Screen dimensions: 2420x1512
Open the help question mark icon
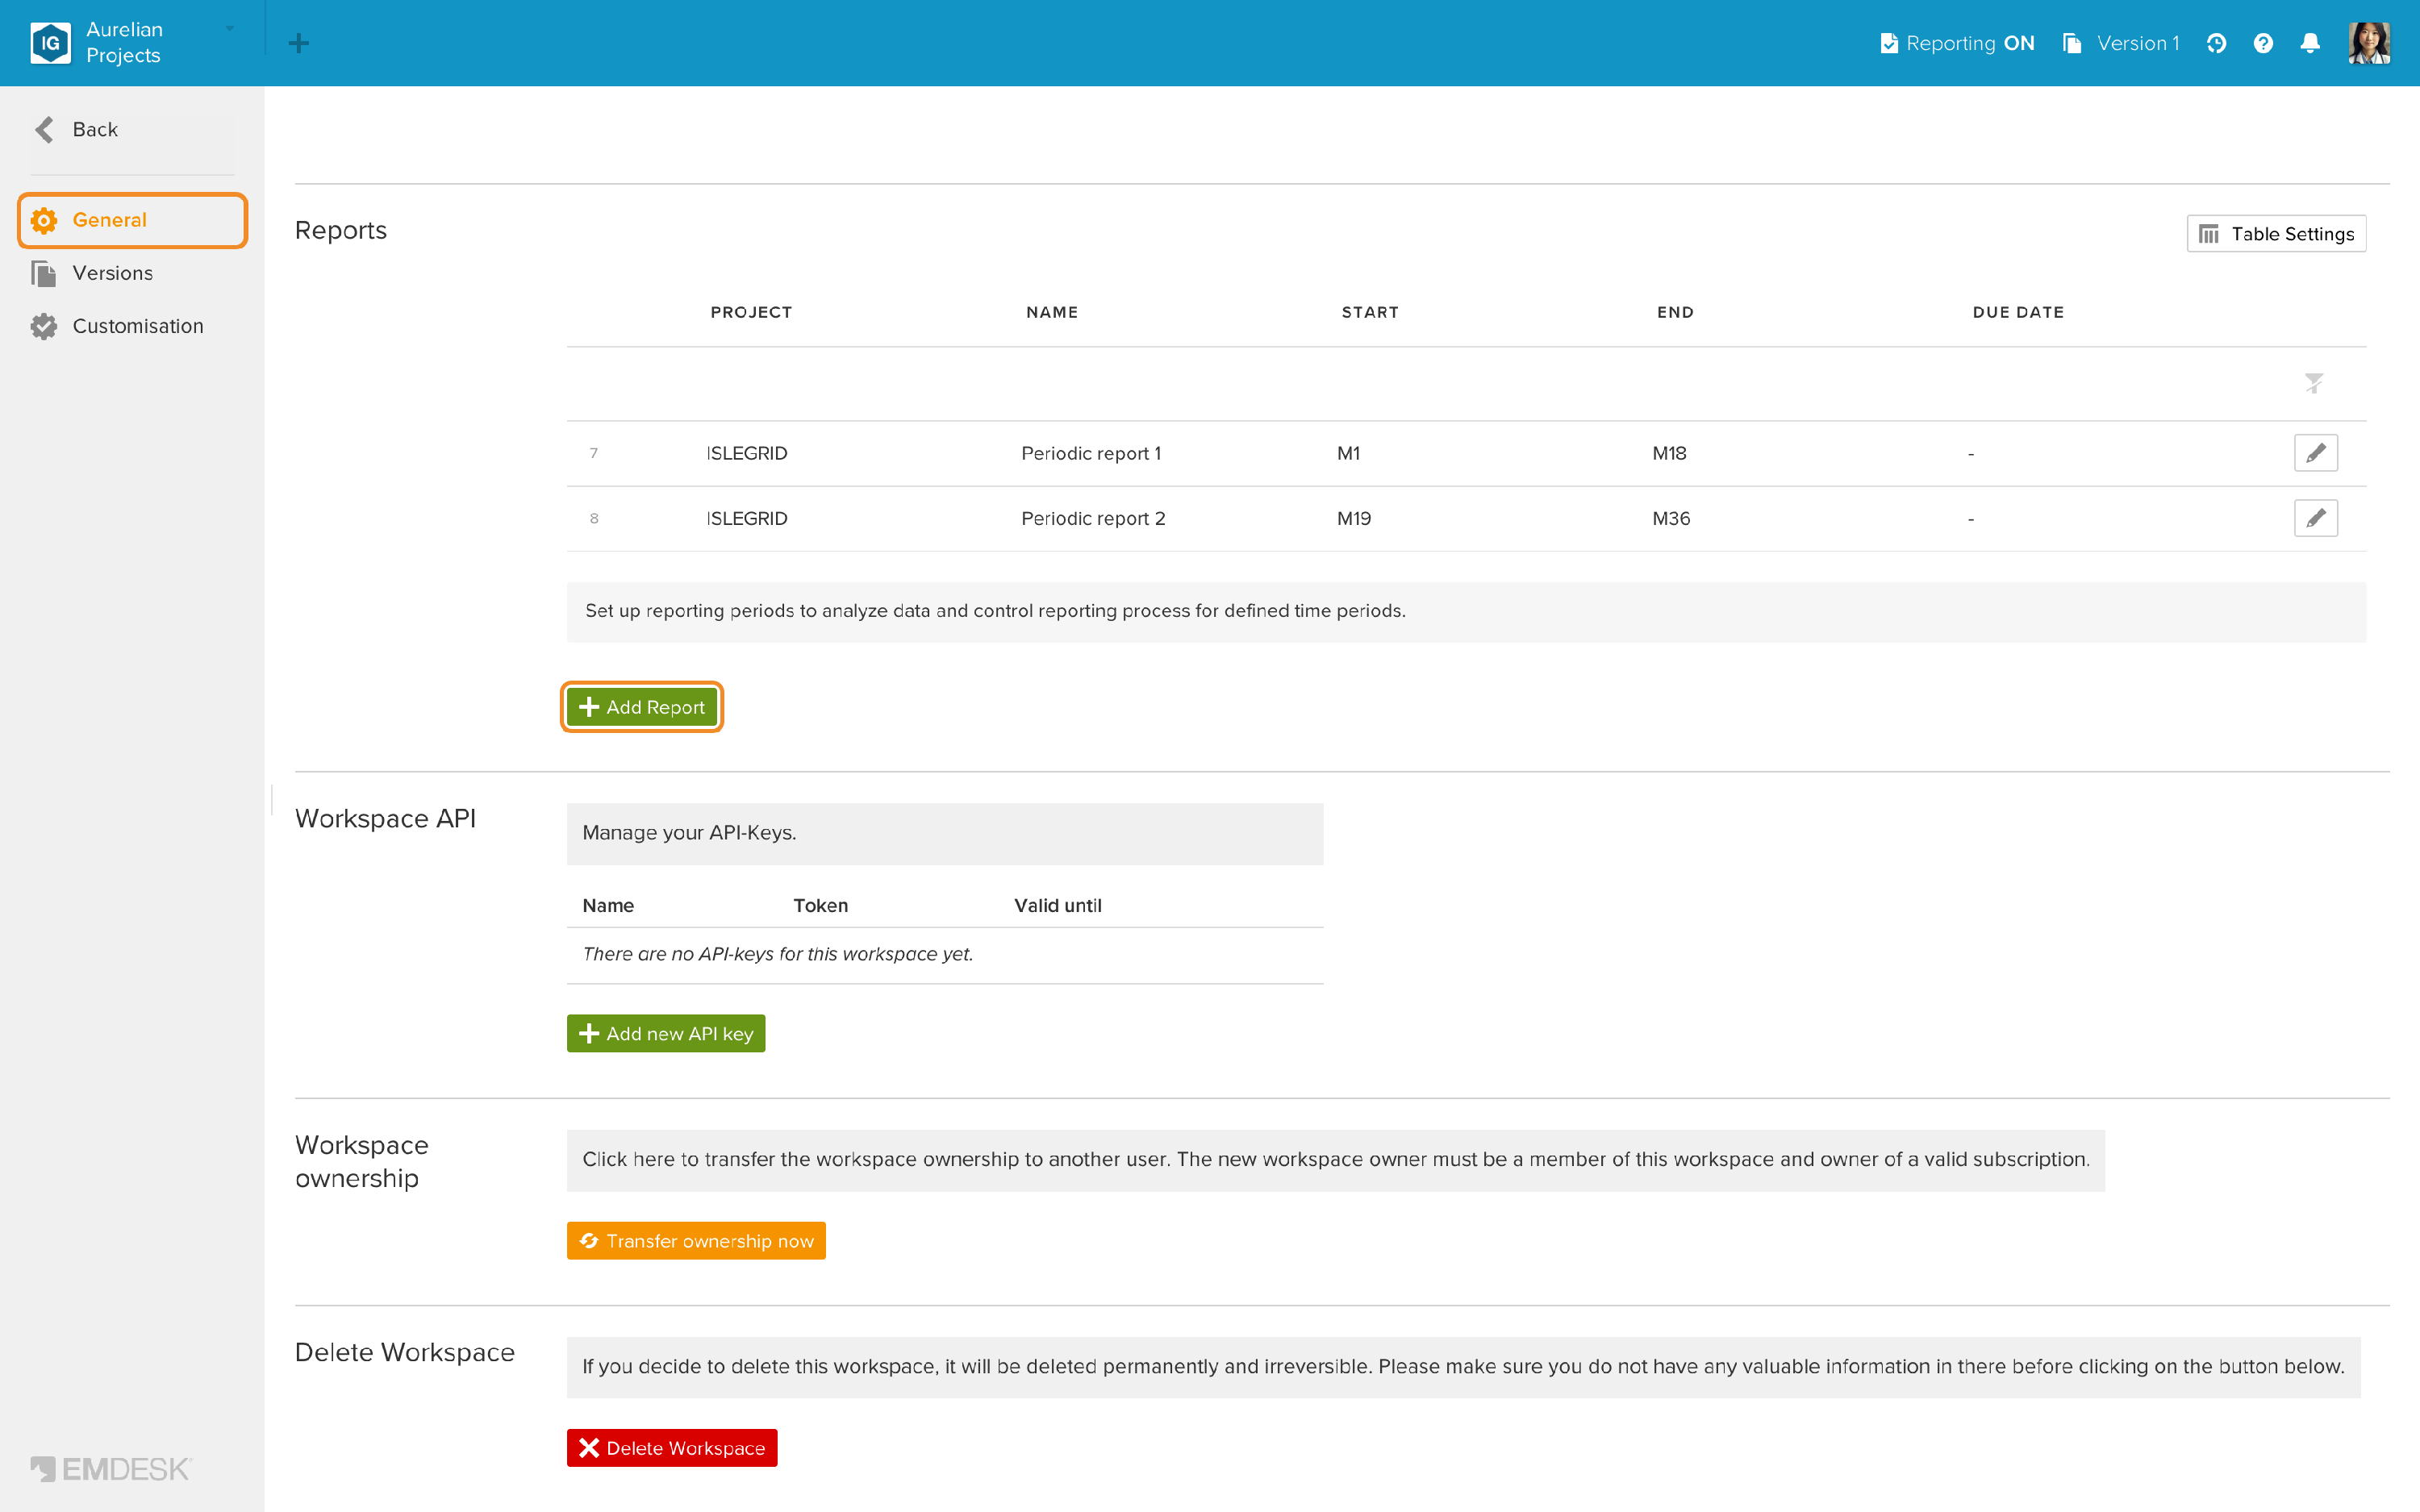[2263, 43]
